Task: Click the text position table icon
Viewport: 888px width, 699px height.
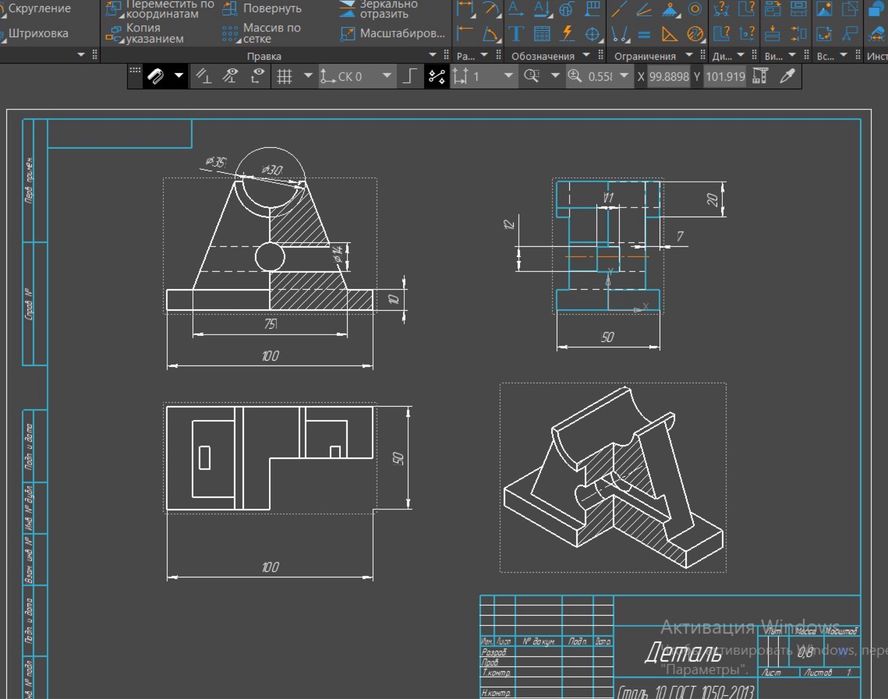Action: [x=593, y=8]
